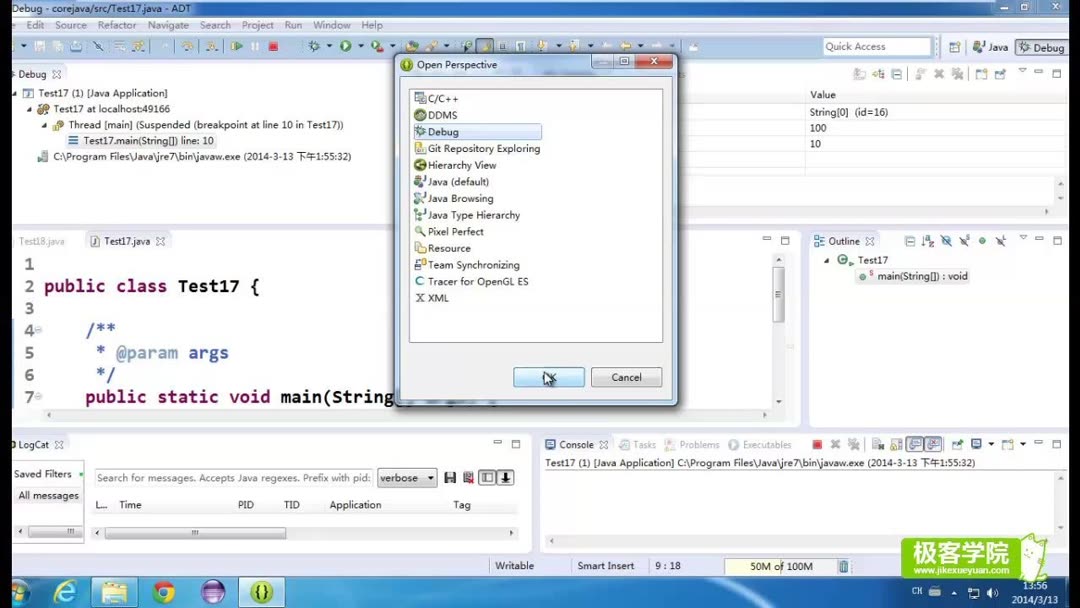Expand the Thread [main] node in Debug view
This screenshot has height=608, width=1080.
(47, 125)
